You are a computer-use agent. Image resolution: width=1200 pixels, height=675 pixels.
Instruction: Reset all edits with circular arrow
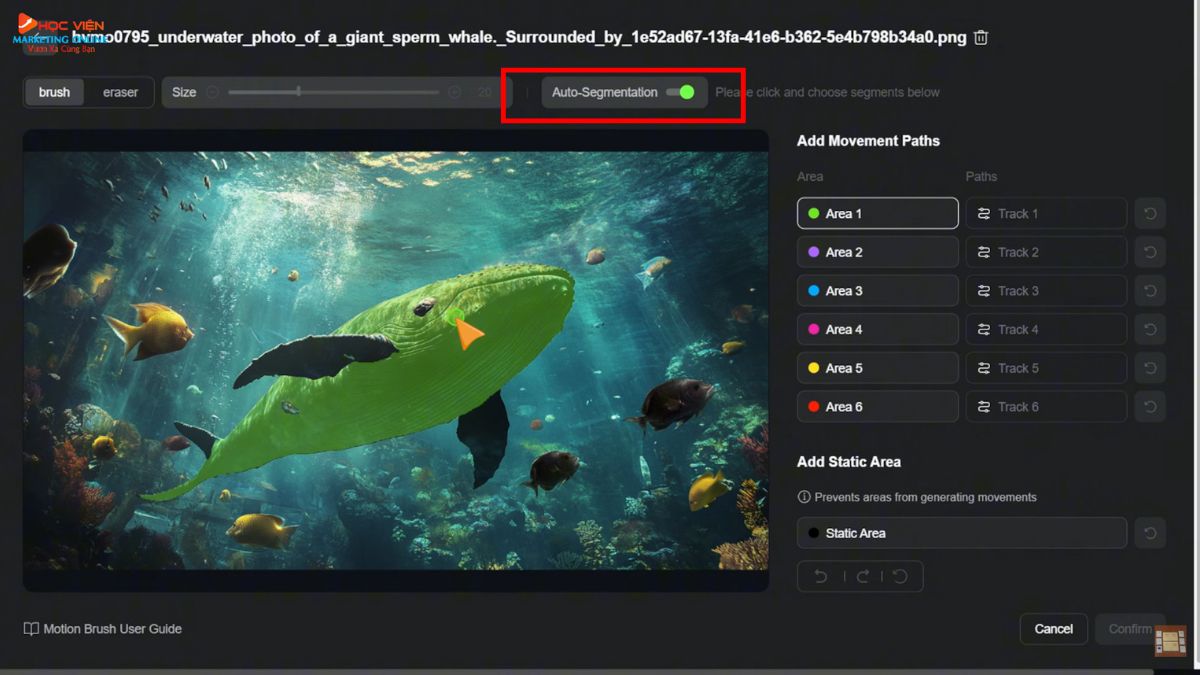pyautogui.click(x=900, y=576)
